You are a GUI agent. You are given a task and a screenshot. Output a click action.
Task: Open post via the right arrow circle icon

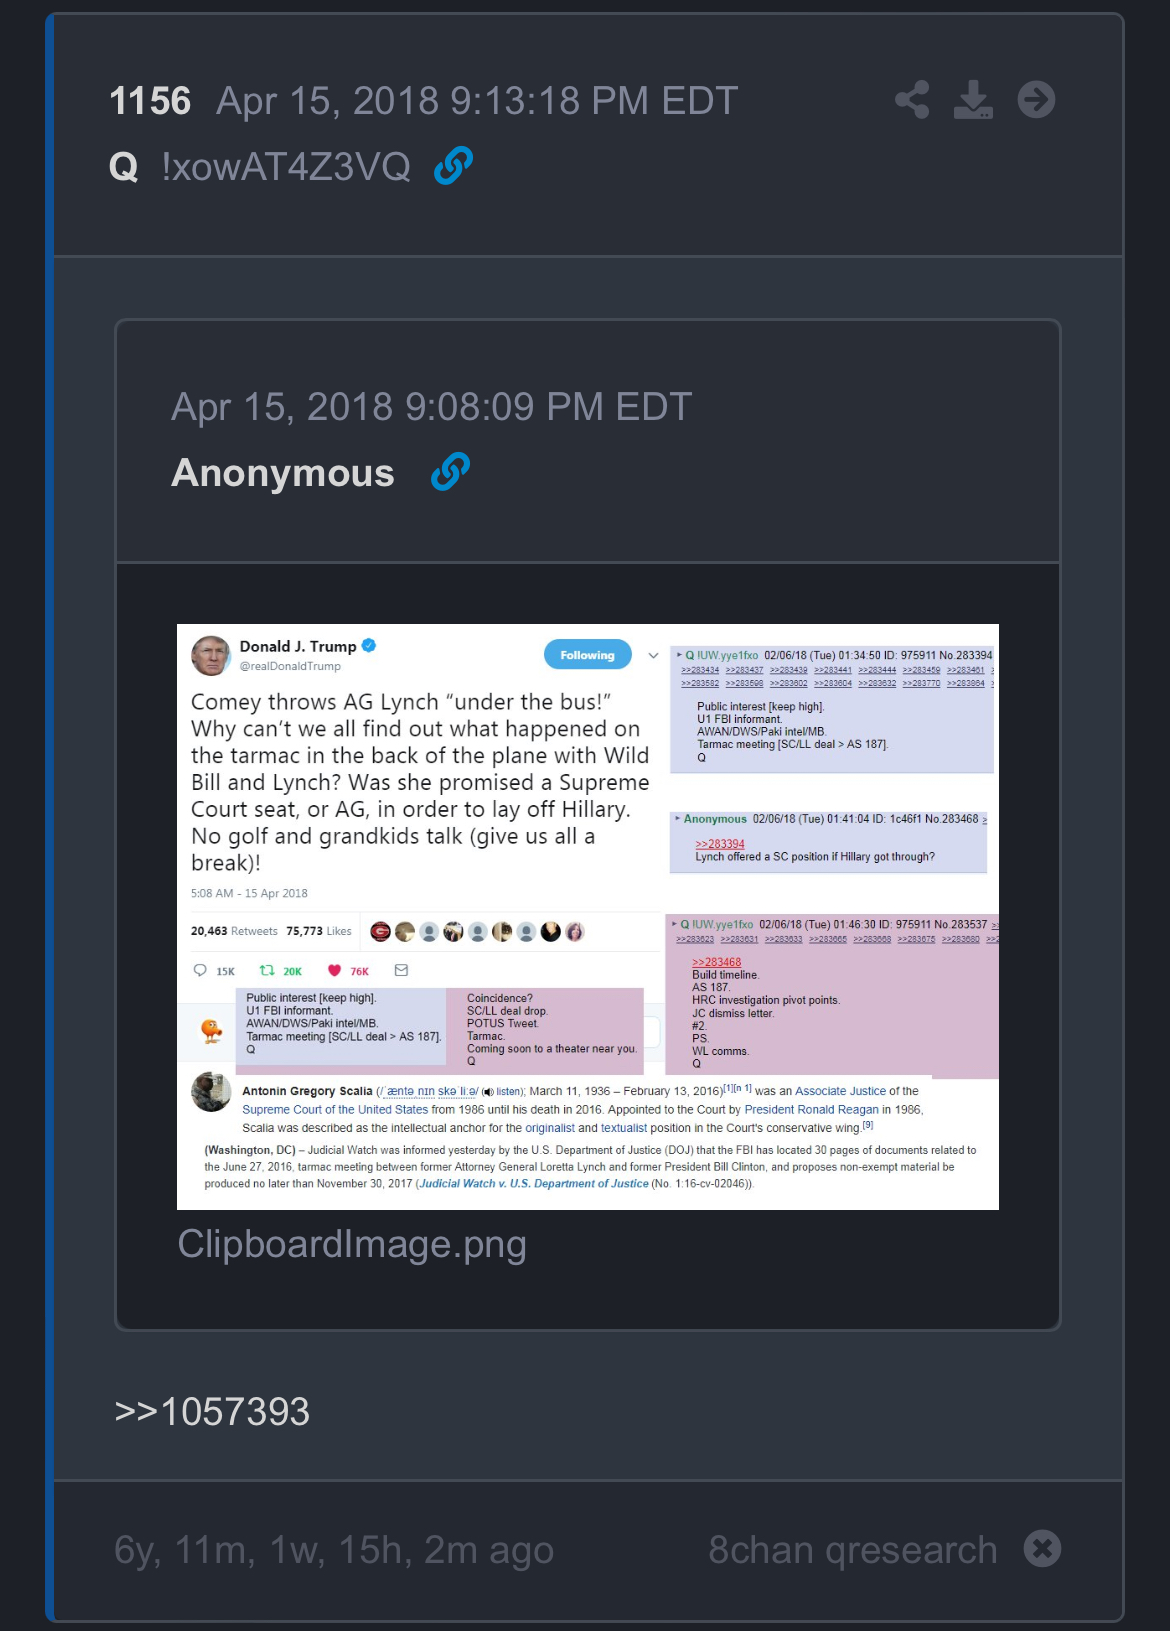[1036, 100]
